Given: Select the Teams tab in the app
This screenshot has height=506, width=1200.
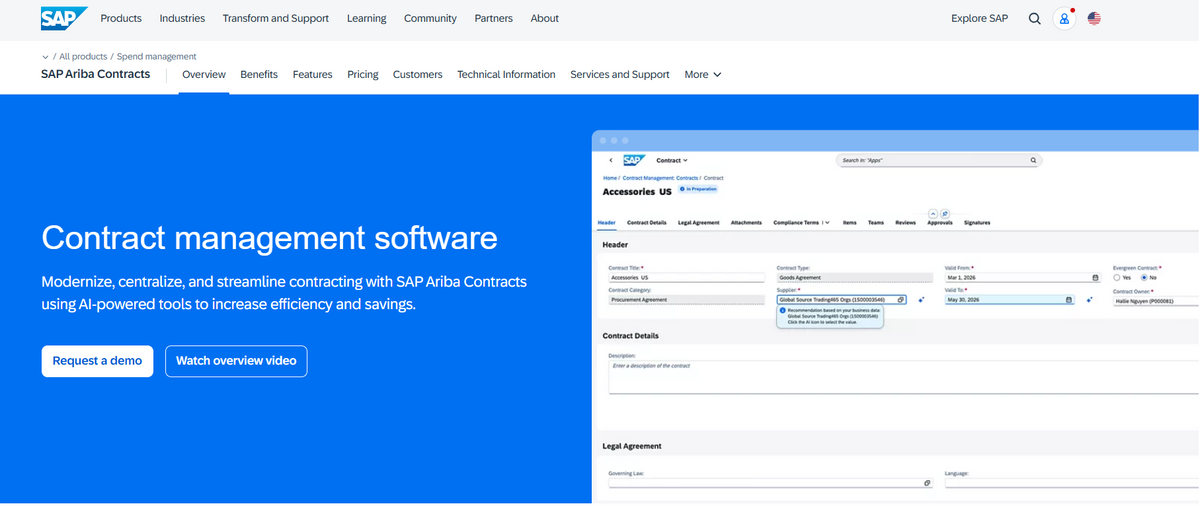Looking at the screenshot, I should click(875, 222).
